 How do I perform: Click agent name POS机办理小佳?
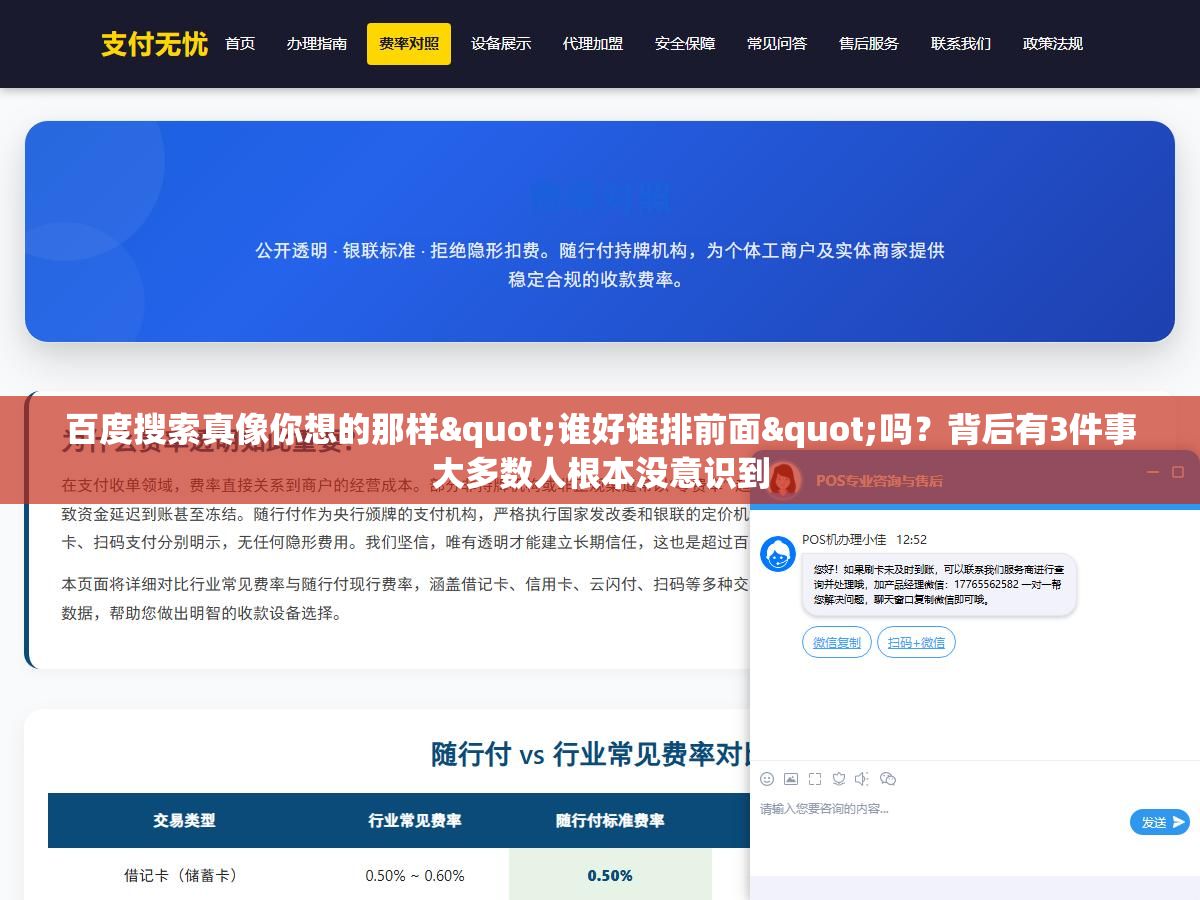click(x=844, y=539)
